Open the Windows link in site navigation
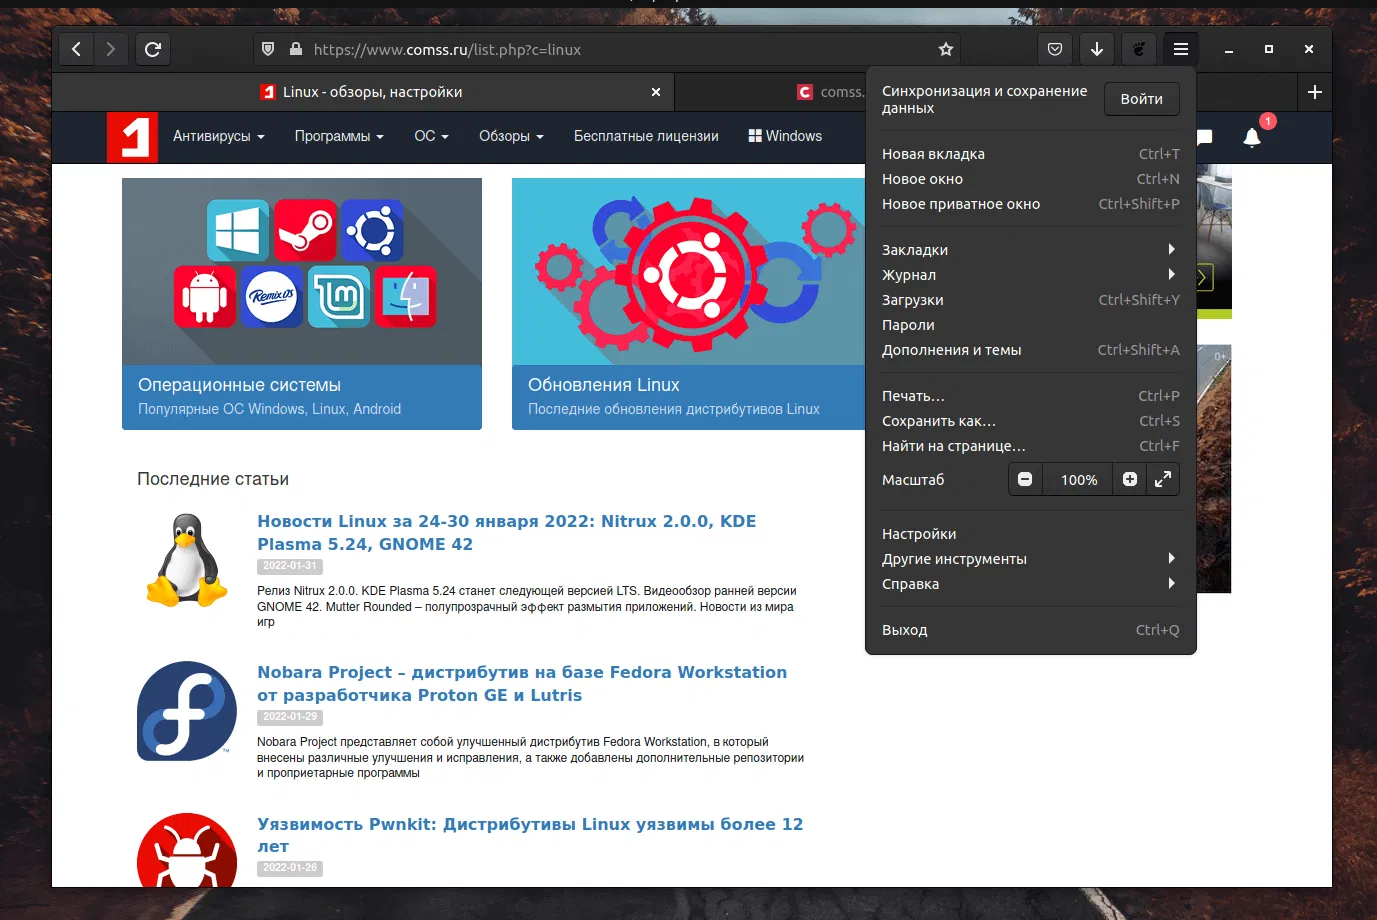Screen dimensions: 1377x920 pos(785,137)
